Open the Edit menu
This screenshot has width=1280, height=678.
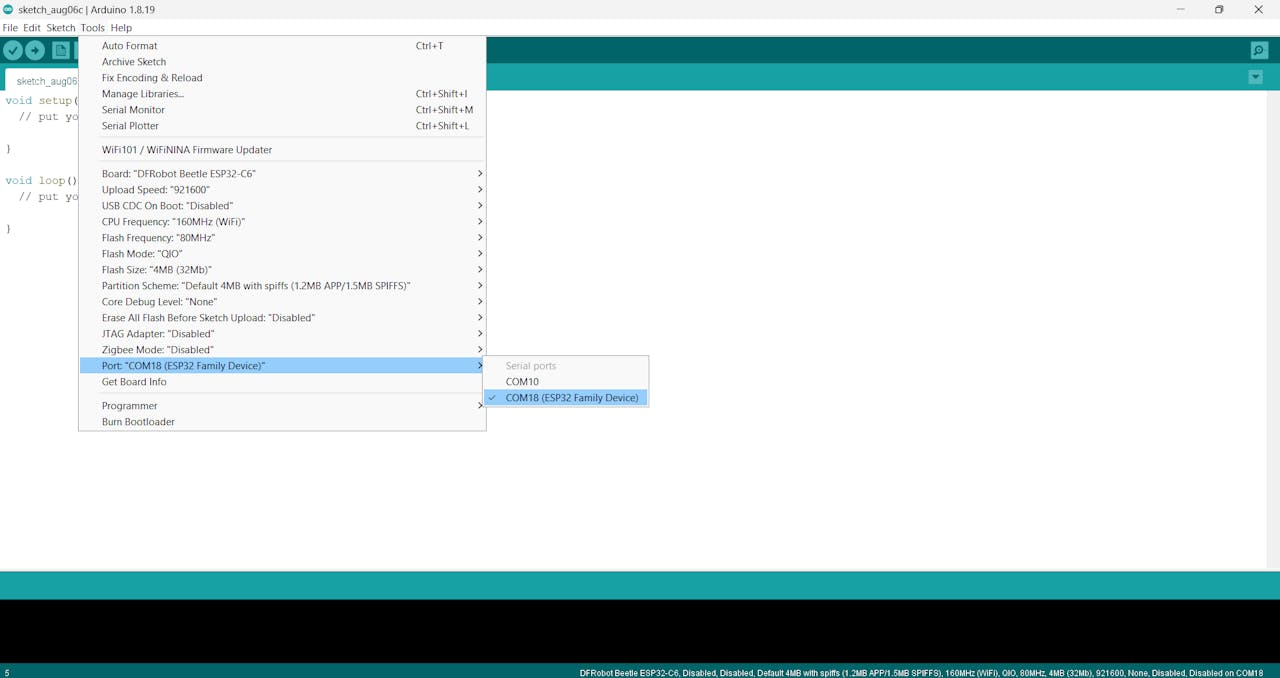[x=32, y=28]
